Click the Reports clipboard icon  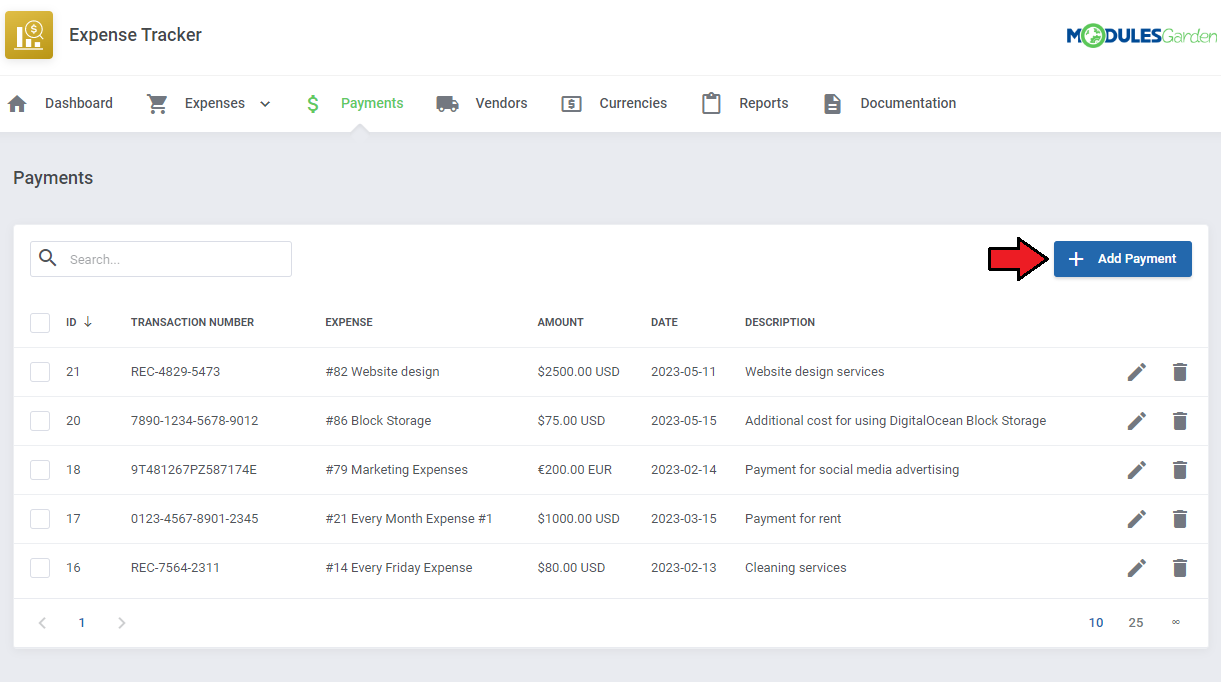tap(711, 103)
